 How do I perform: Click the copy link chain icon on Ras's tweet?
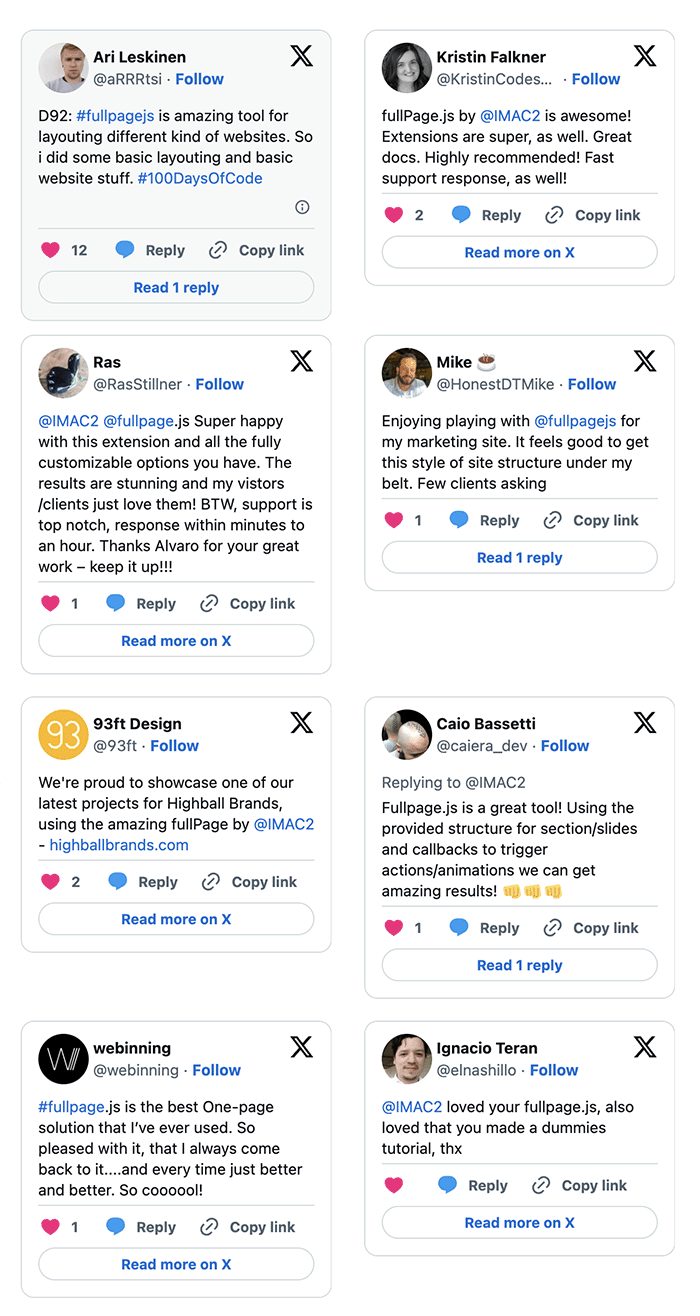click(x=209, y=603)
